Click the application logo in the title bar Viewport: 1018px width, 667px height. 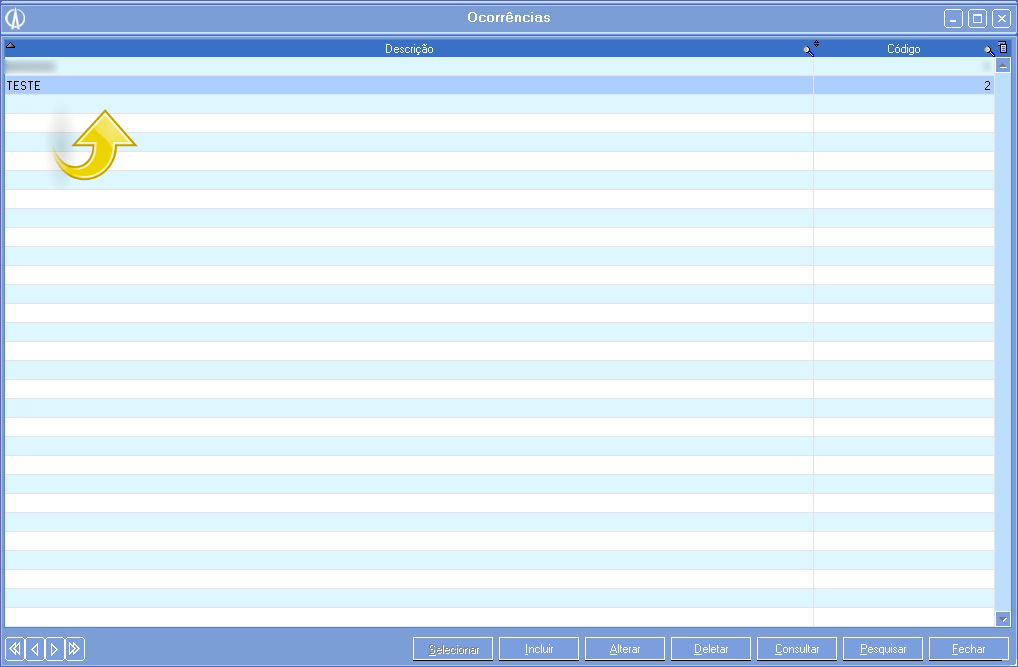pos(15,18)
